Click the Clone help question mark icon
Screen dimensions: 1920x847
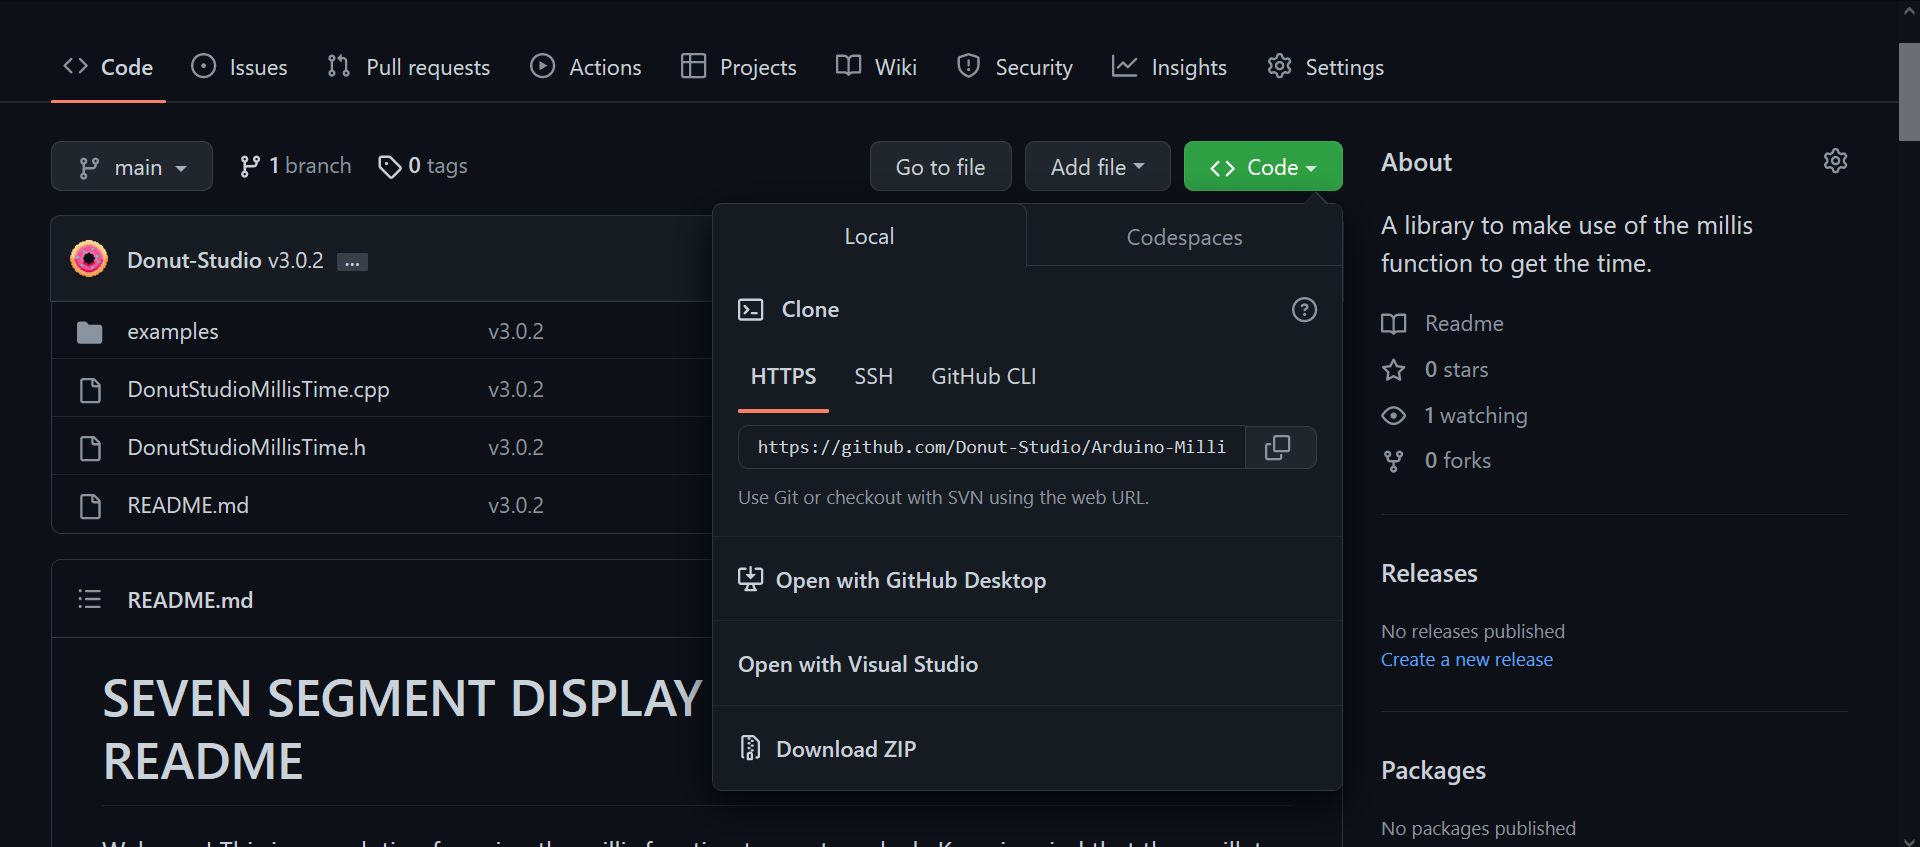click(x=1304, y=310)
